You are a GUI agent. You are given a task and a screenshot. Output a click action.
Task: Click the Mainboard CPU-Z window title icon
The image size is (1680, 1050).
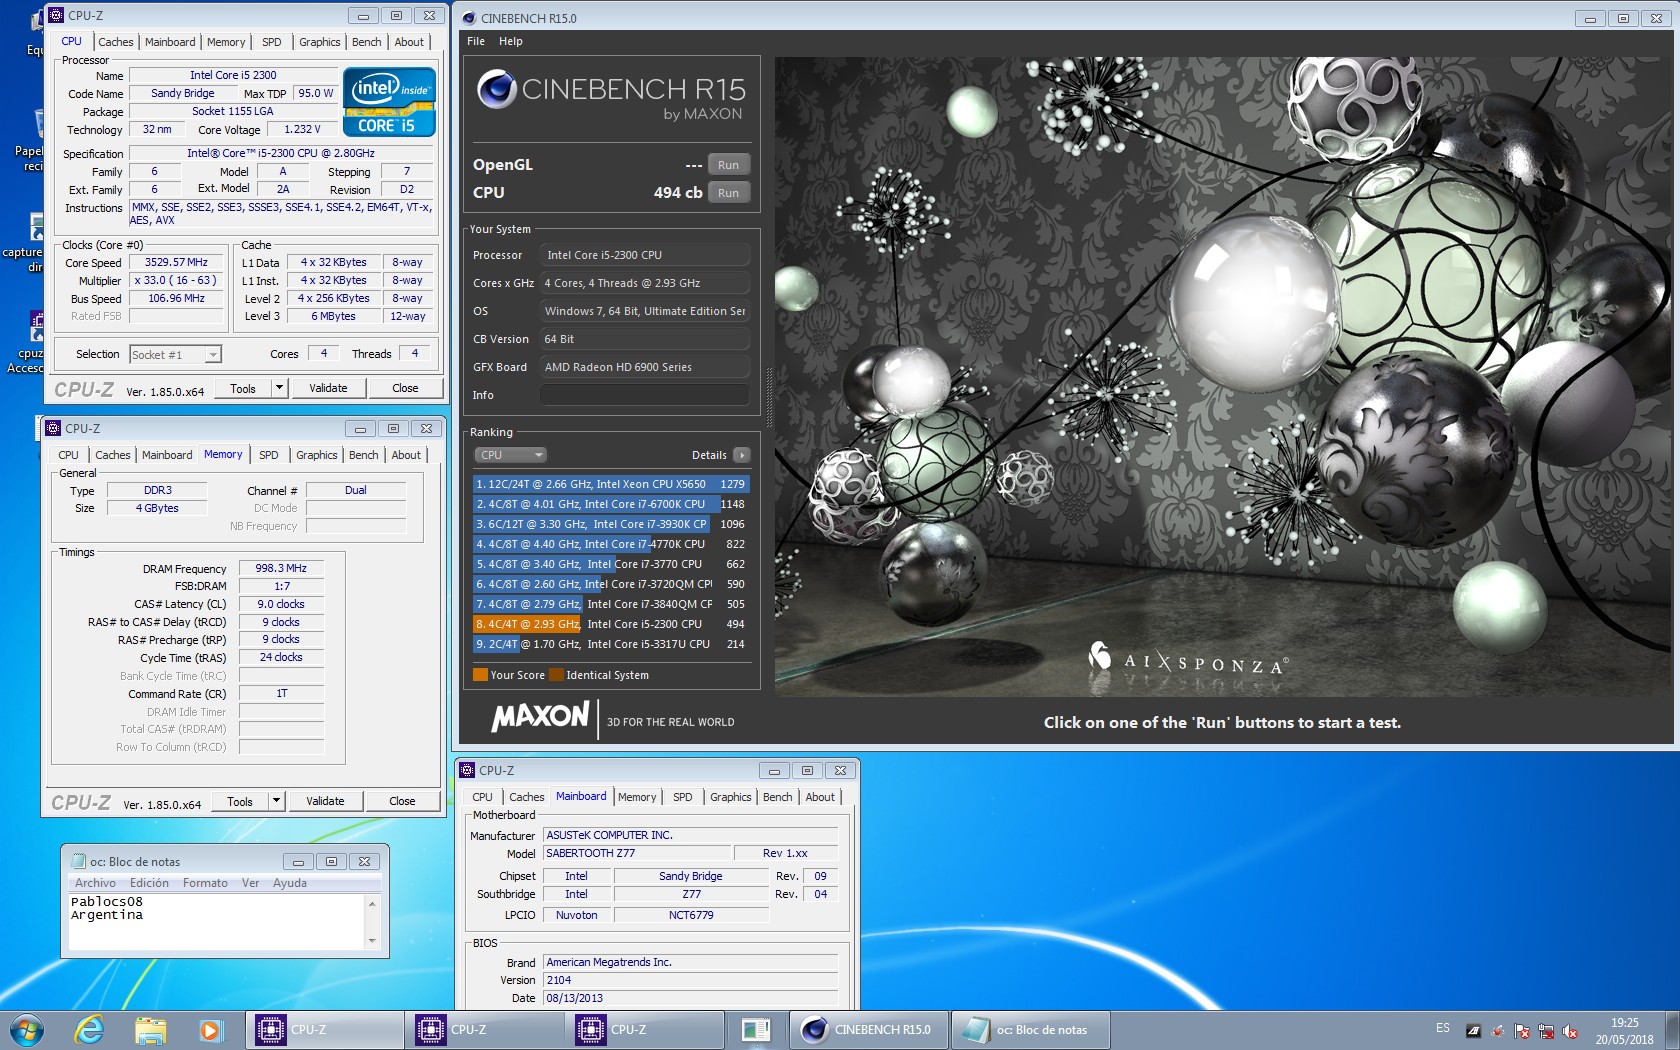[x=467, y=770]
